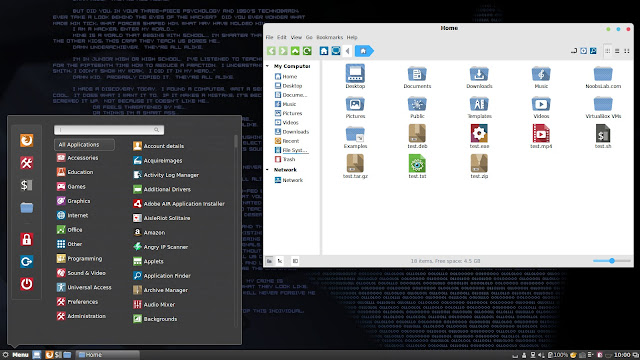Open the Go menu
Image resolution: width=640 pixels, height=360 pixels.
click(309, 37)
